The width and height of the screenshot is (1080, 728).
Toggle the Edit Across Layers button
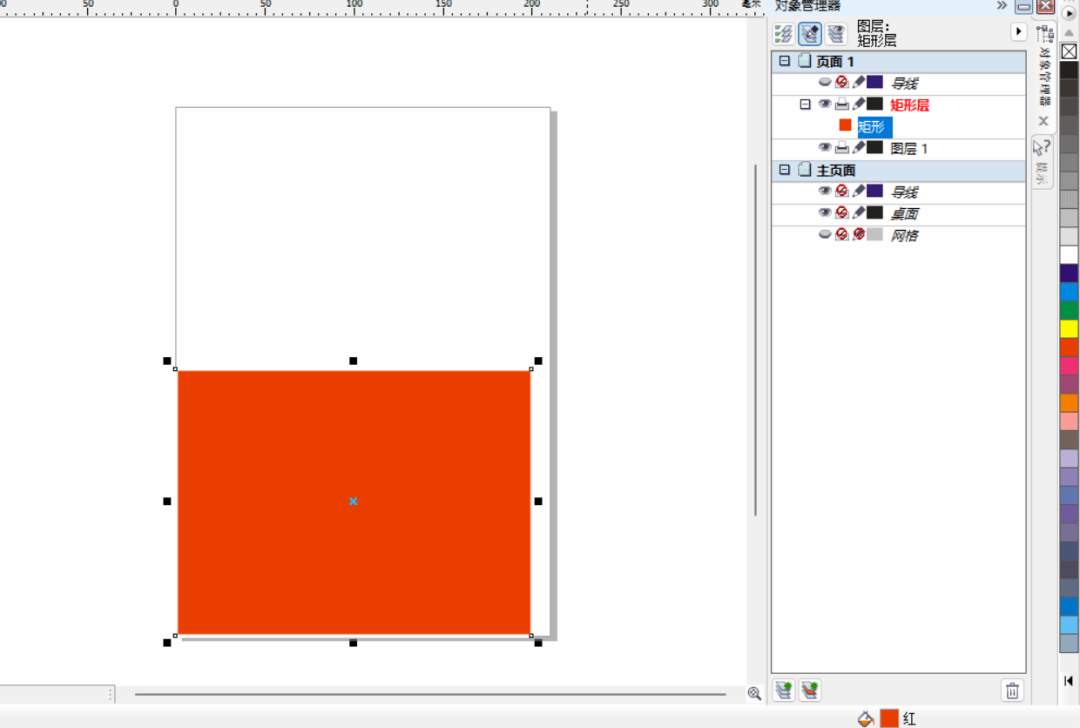click(x=809, y=33)
